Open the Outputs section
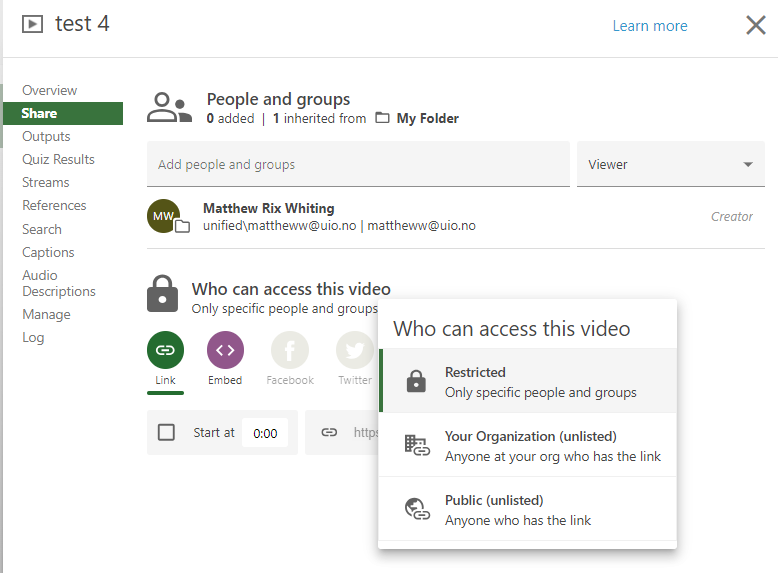Image resolution: width=778 pixels, height=573 pixels. click(x=46, y=136)
